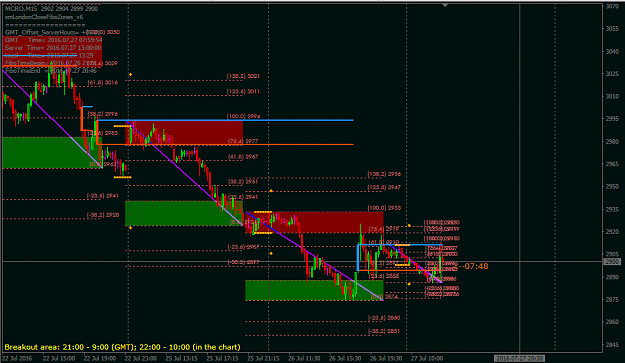
Task: Click the 22 Jul 2016 time axis label
Action: [x=18, y=358]
